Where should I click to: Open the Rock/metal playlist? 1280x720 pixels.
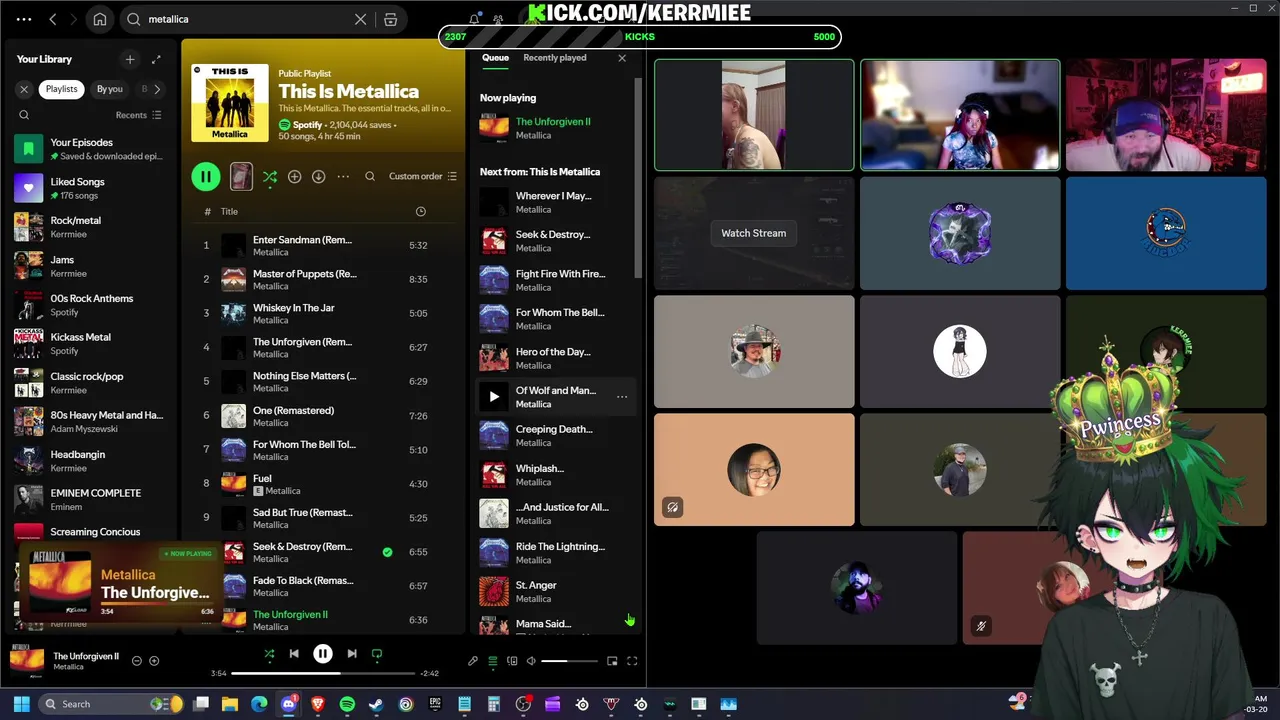coord(90,227)
